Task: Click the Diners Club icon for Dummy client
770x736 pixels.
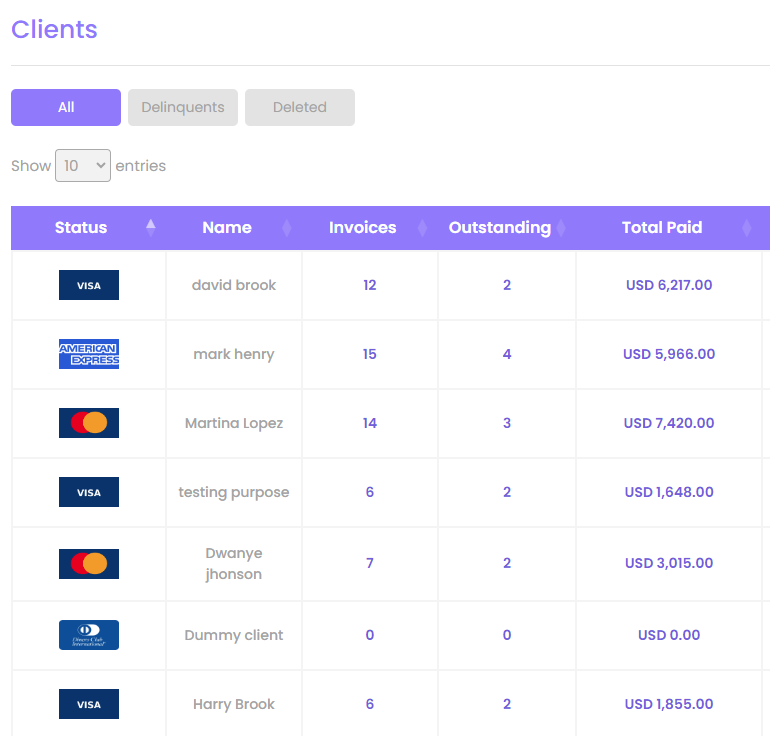Action: [x=89, y=635]
